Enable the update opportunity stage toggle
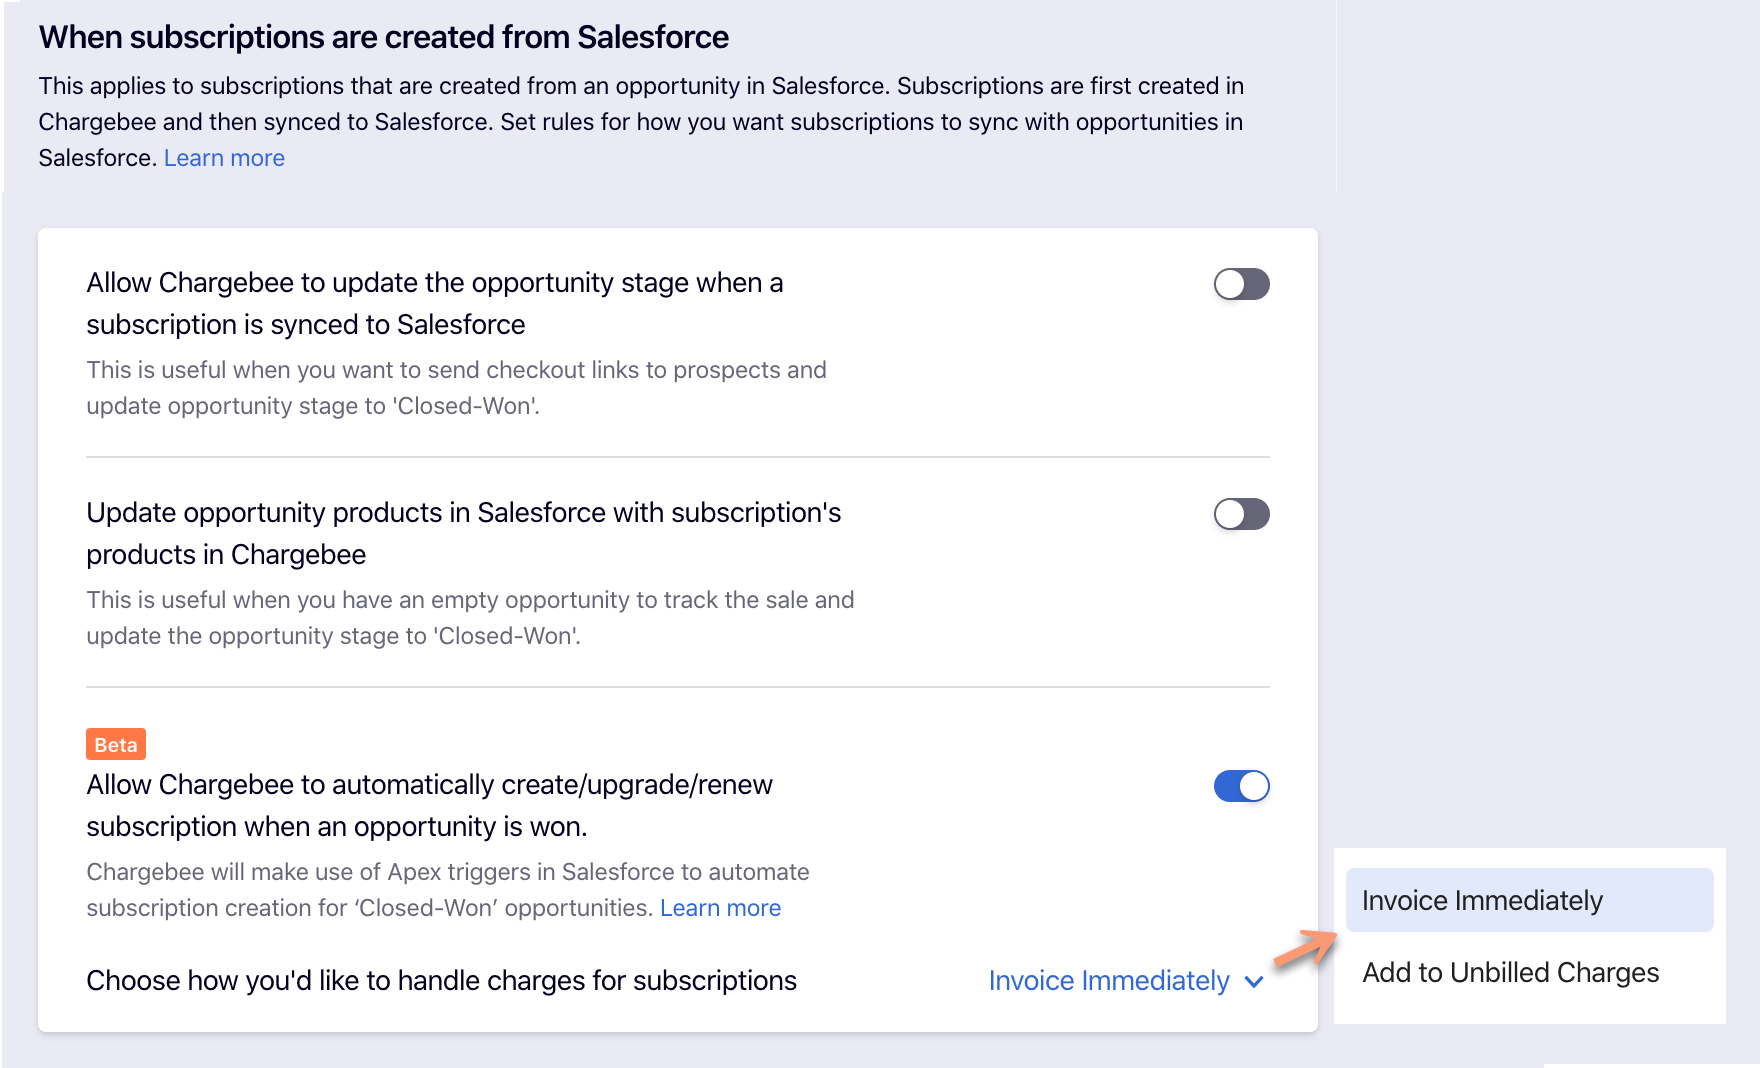Image resolution: width=1760 pixels, height=1068 pixels. click(x=1241, y=284)
